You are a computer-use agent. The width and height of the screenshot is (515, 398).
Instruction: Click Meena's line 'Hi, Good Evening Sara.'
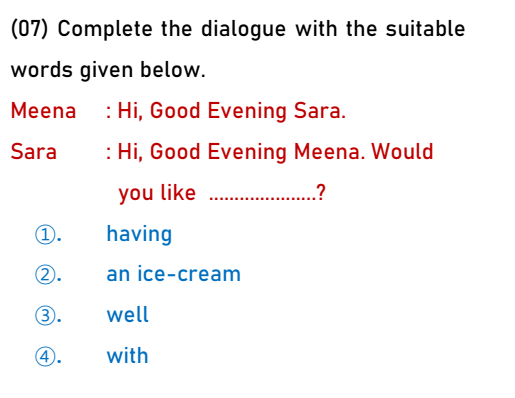[232, 112]
